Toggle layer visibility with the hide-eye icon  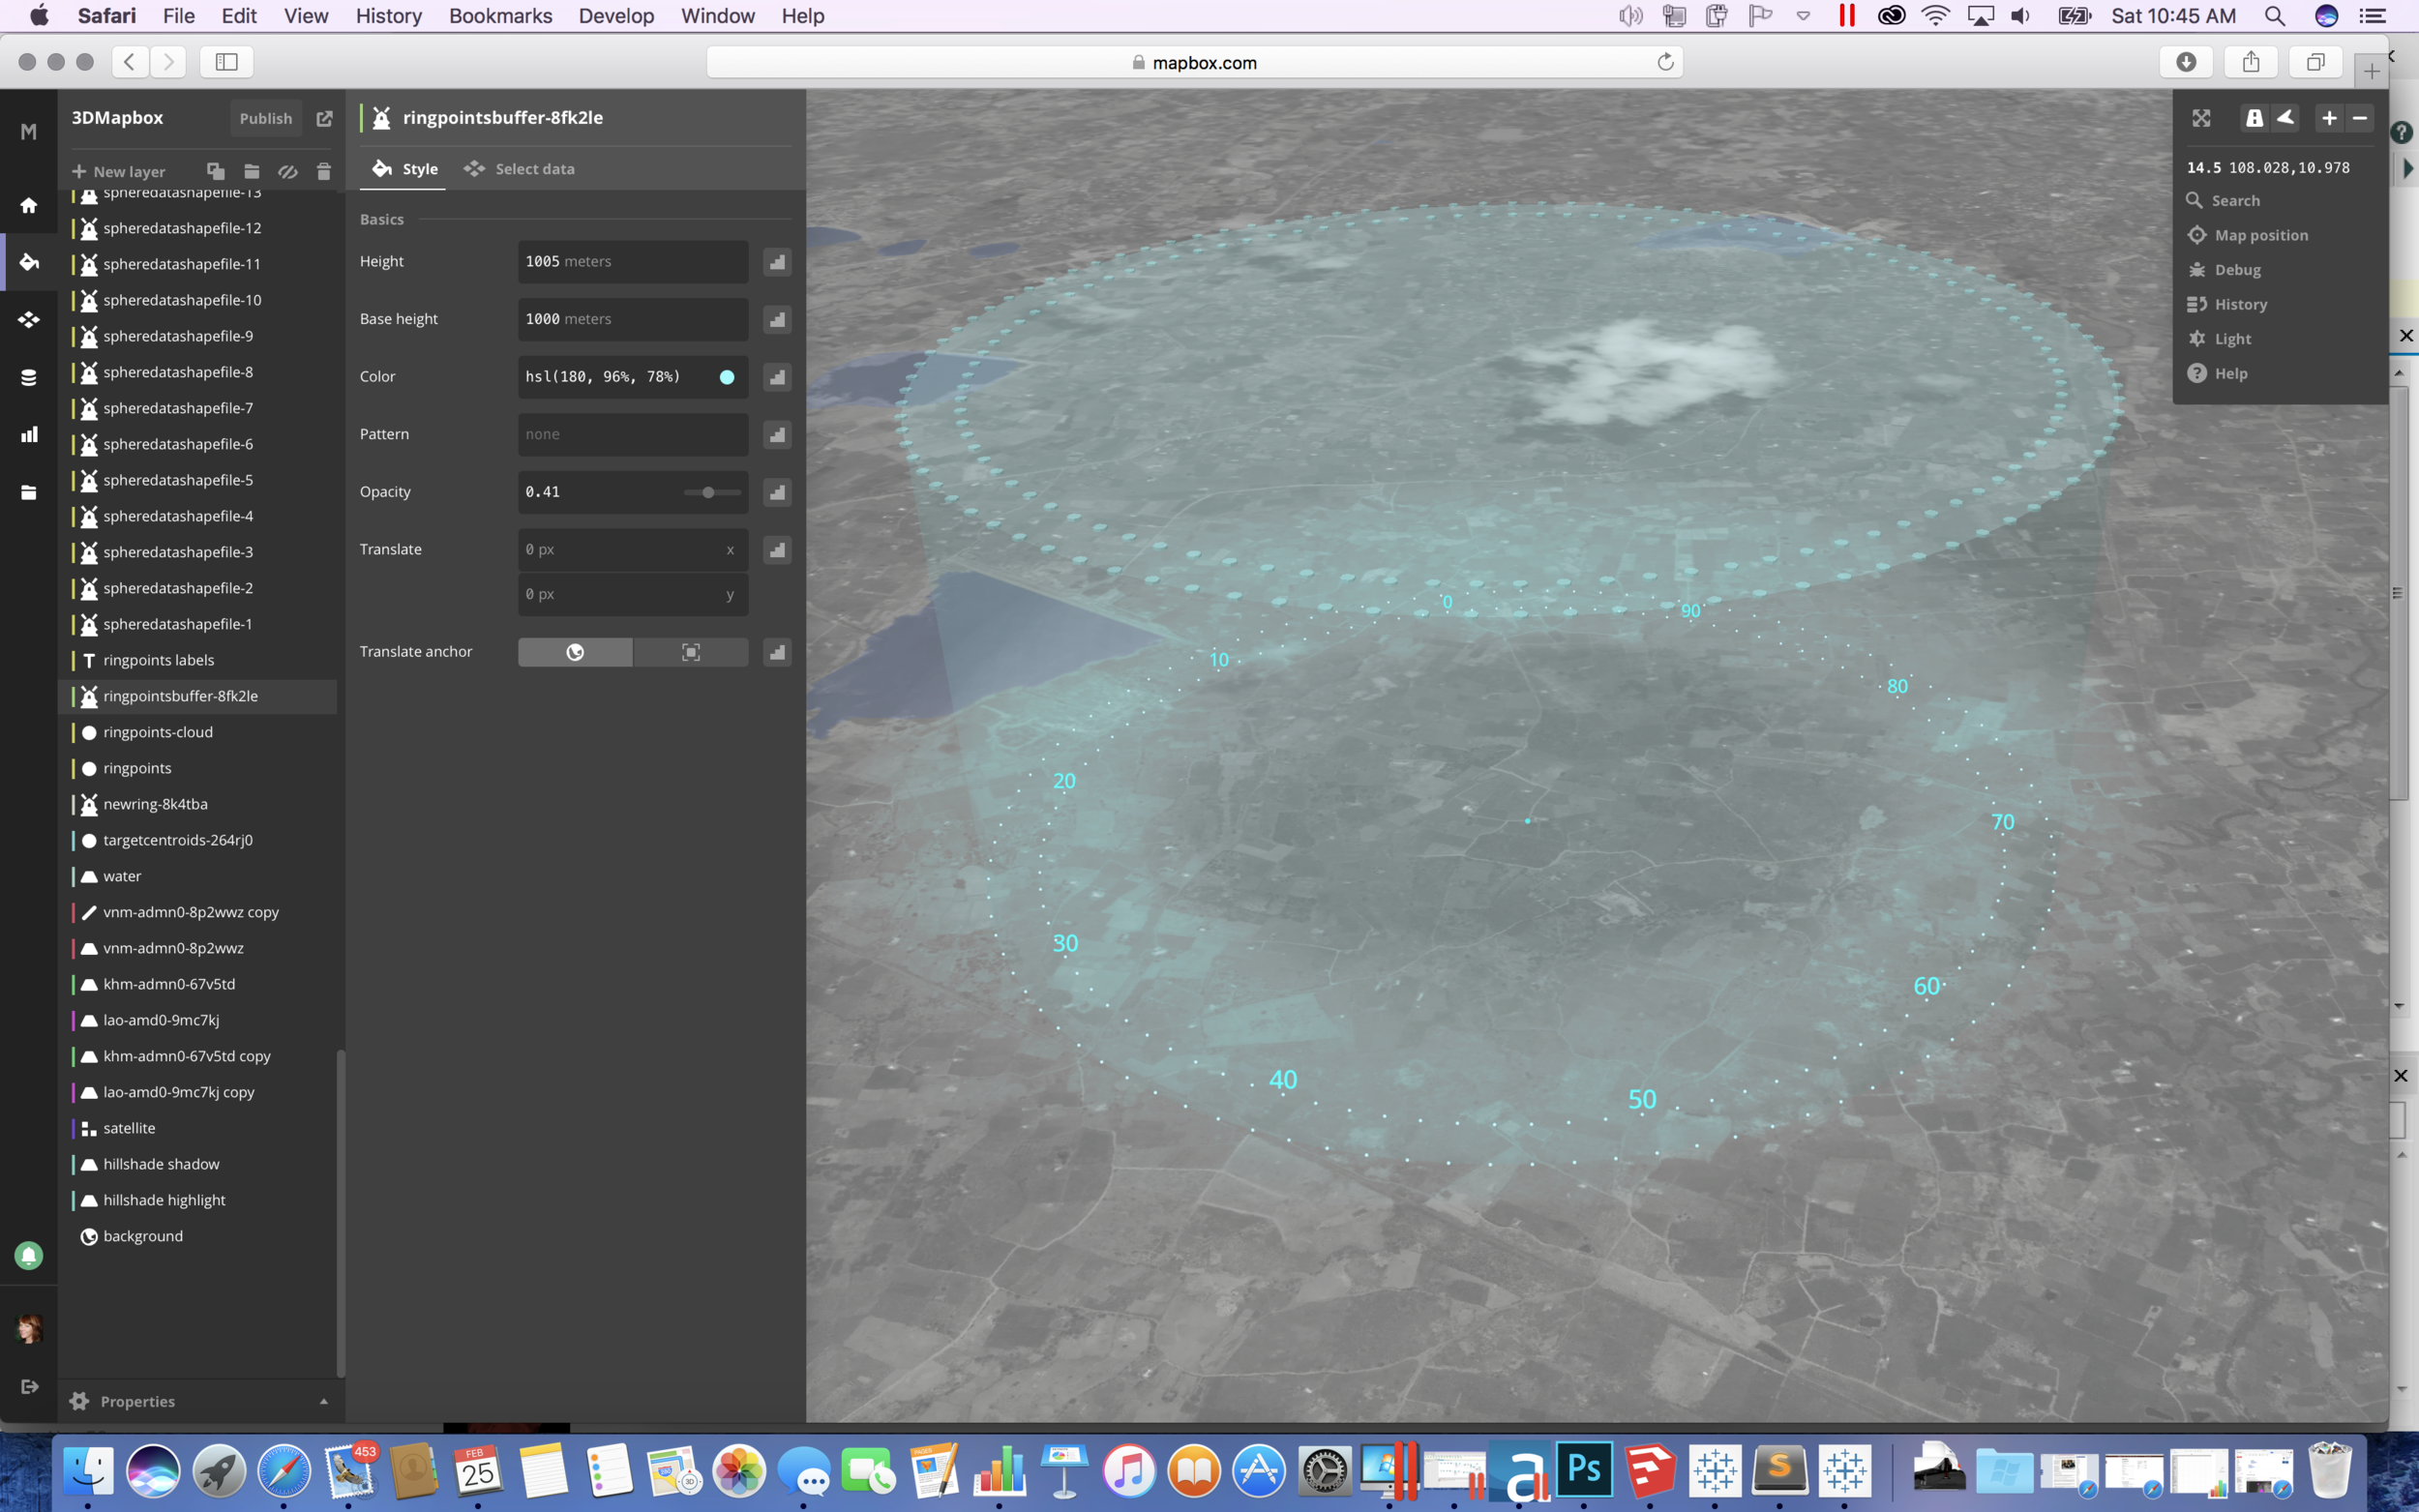(287, 171)
